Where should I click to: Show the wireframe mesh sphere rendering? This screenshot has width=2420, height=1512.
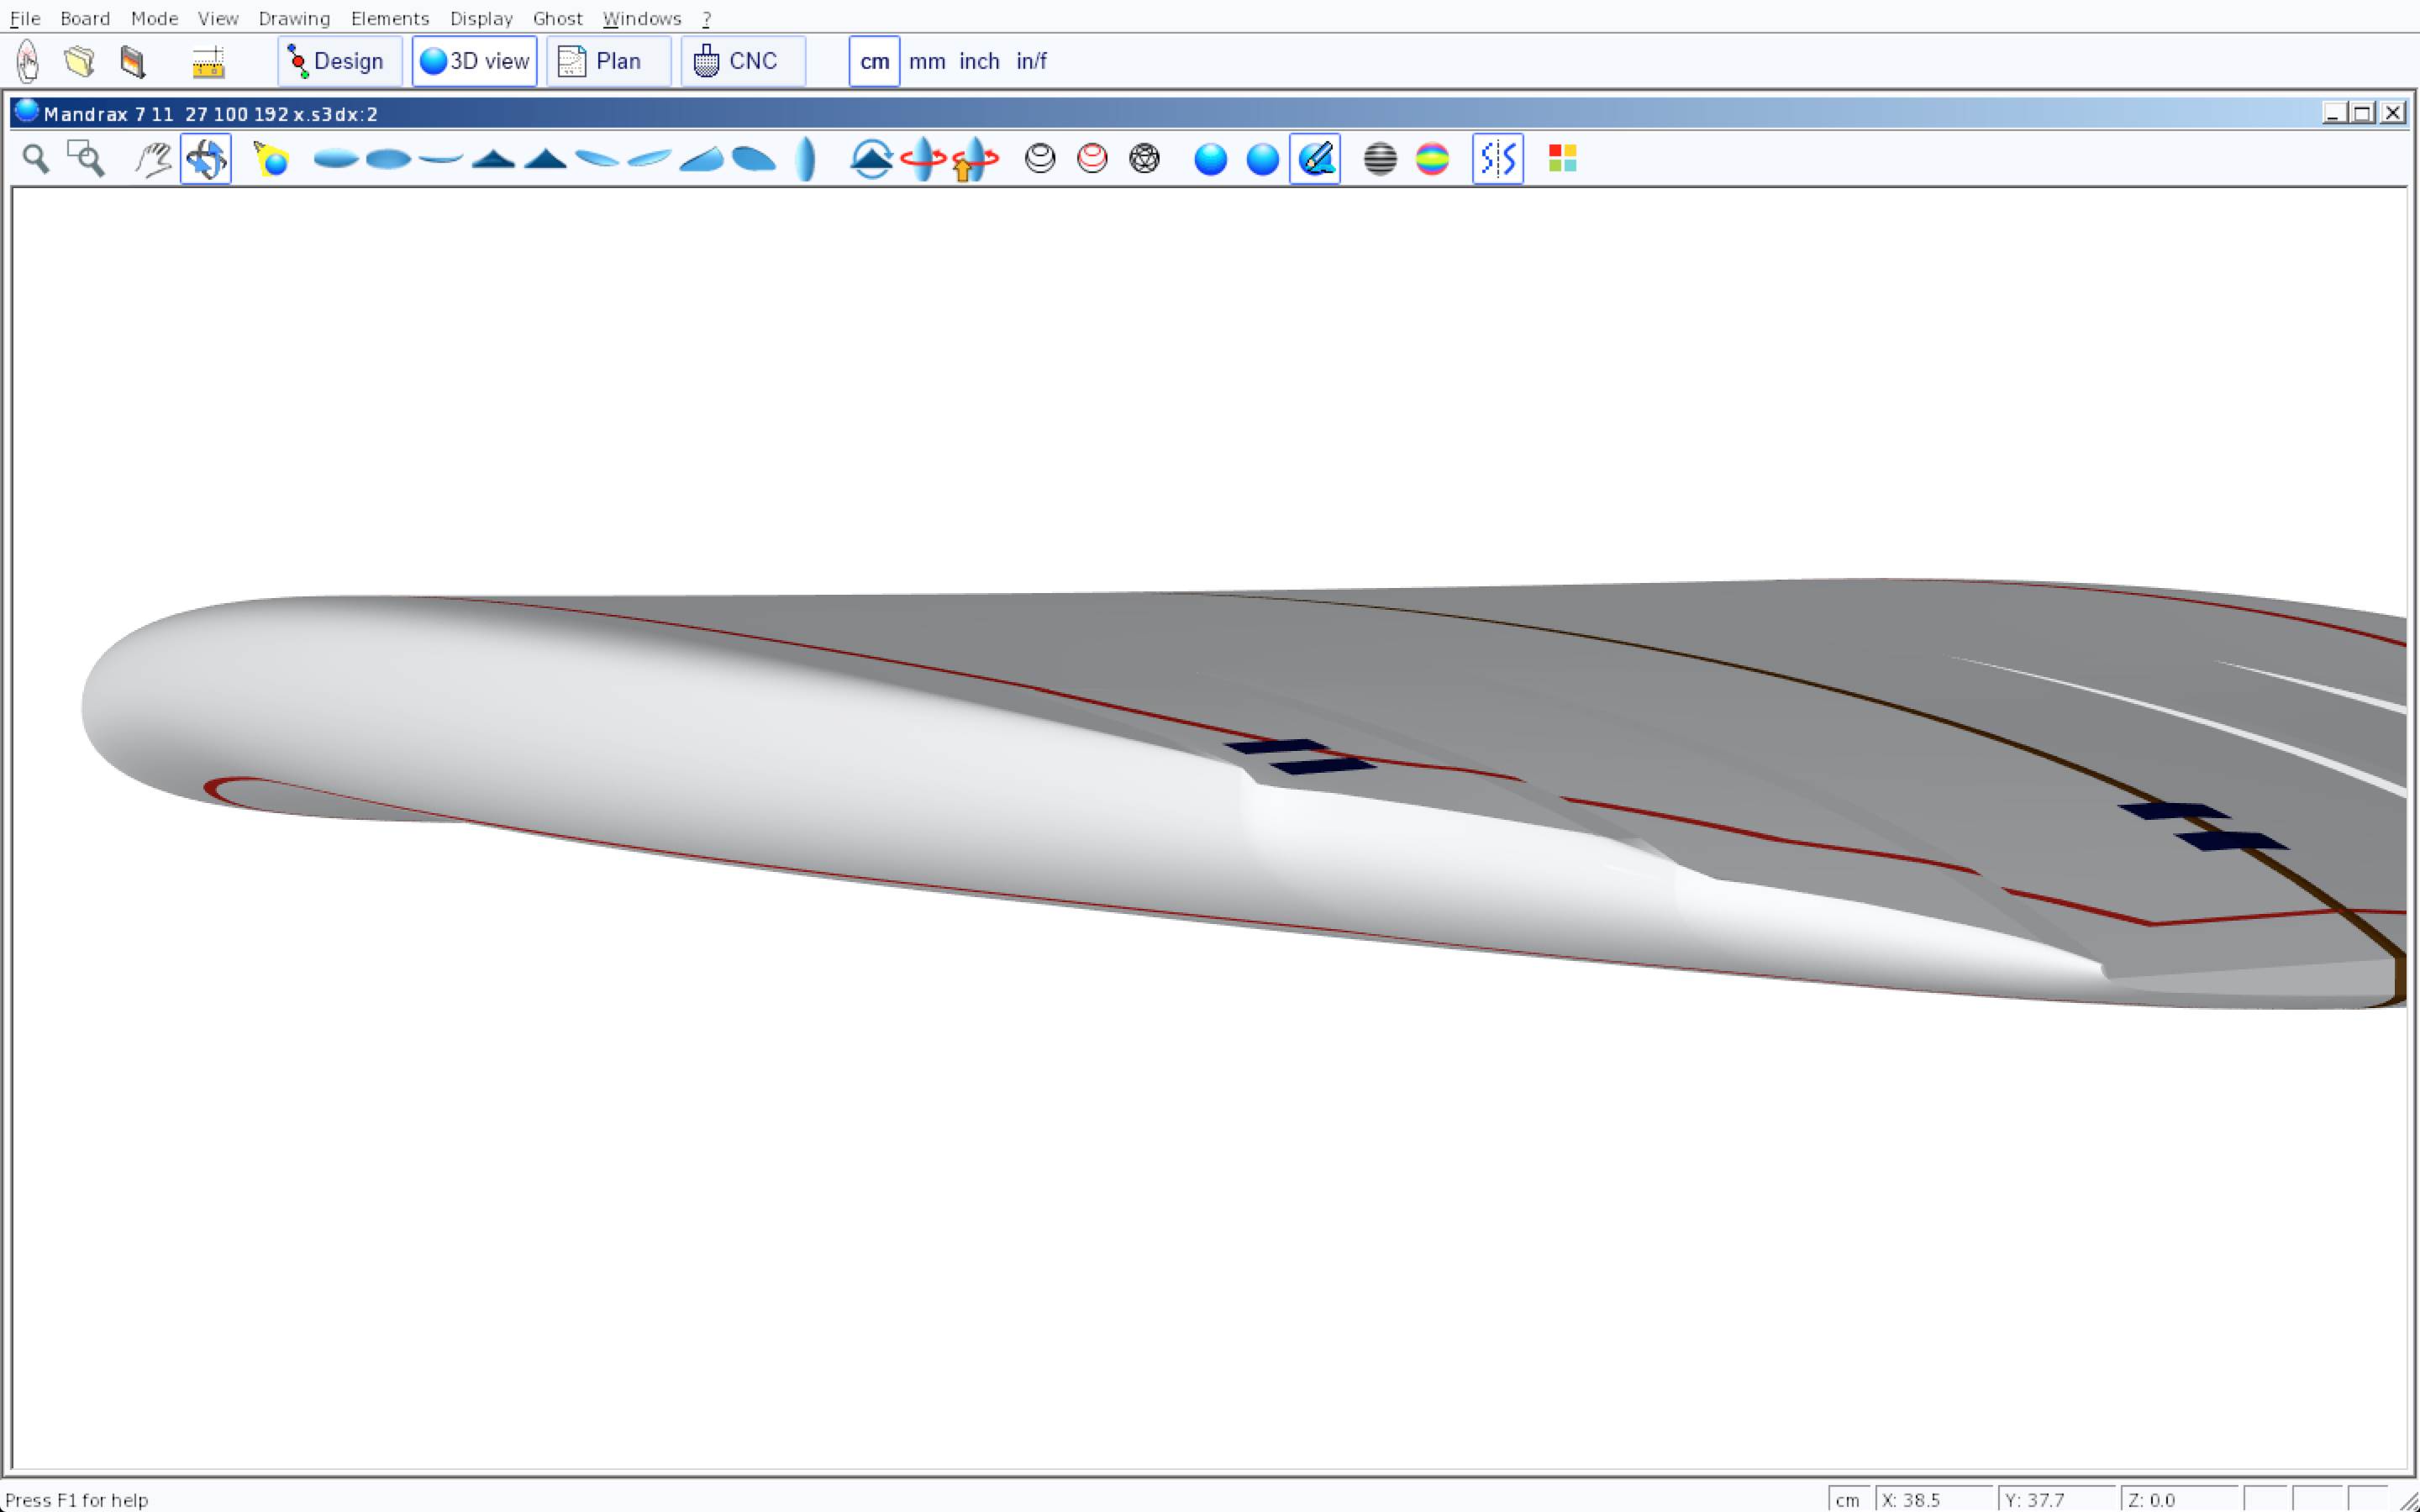point(1144,158)
